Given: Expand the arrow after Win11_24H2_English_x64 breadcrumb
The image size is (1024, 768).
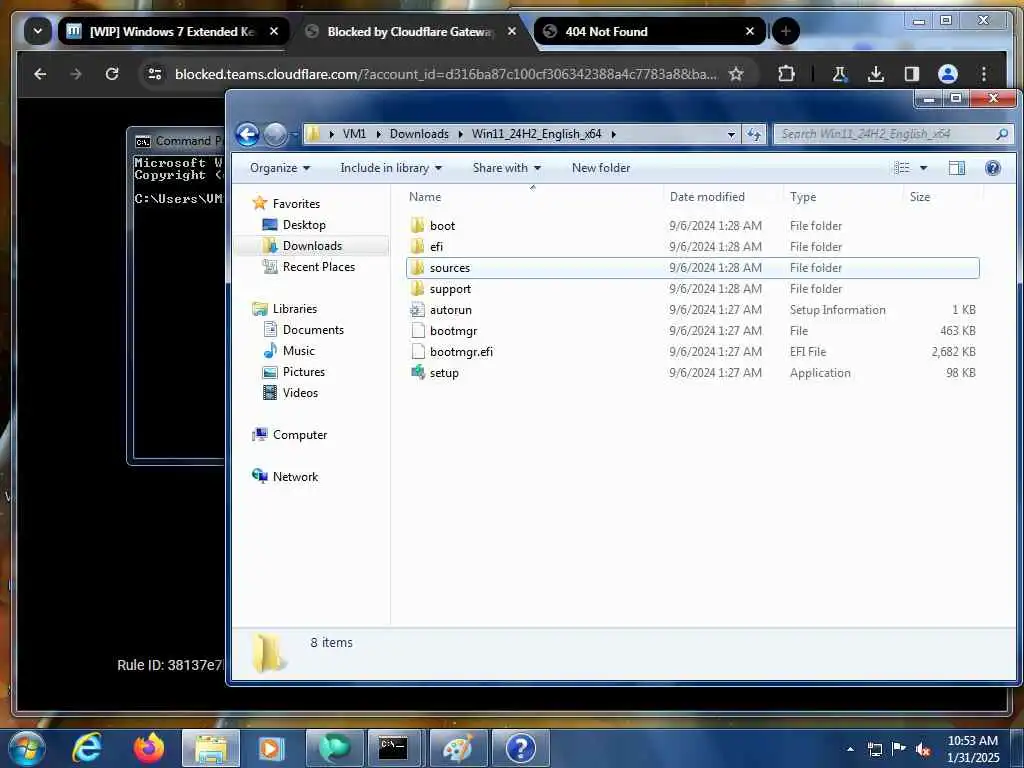Looking at the screenshot, I should [614, 134].
